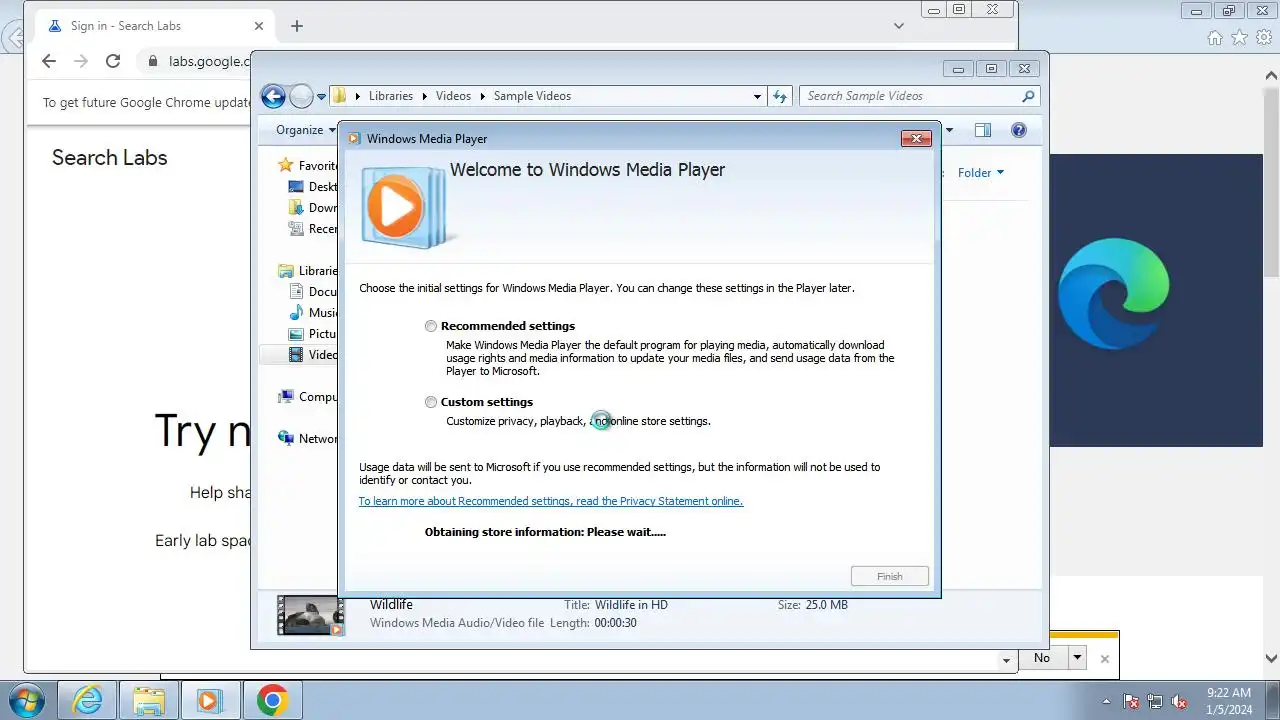The width and height of the screenshot is (1280, 720).
Task: Open the Privacy Statement online link
Action: pyautogui.click(x=551, y=501)
